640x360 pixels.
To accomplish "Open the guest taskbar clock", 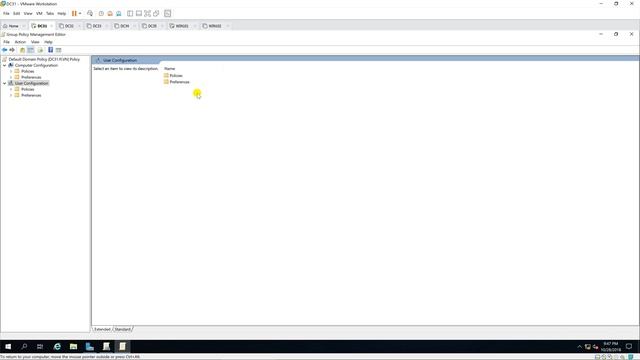I will (x=611, y=347).
